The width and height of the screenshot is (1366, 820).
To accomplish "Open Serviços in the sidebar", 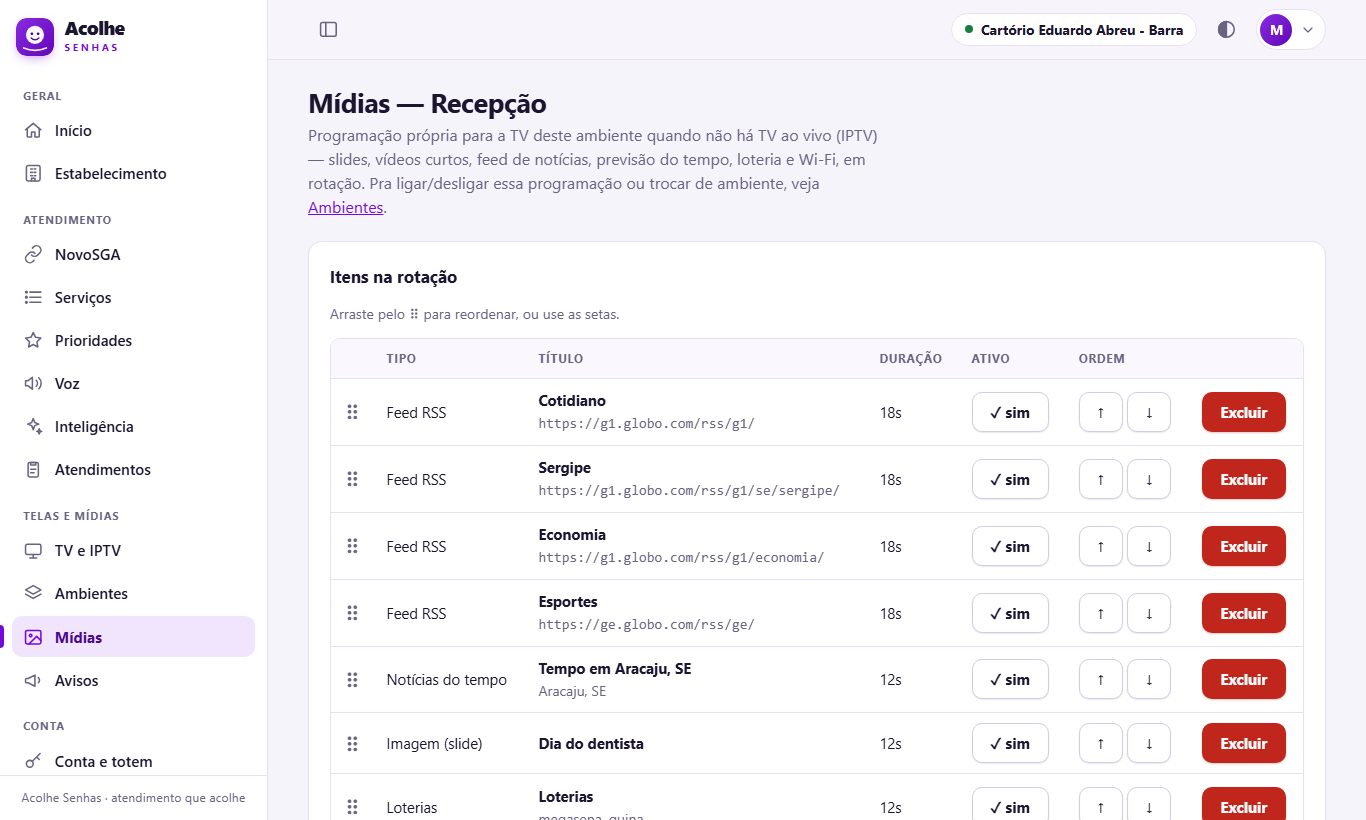I will point(133,298).
